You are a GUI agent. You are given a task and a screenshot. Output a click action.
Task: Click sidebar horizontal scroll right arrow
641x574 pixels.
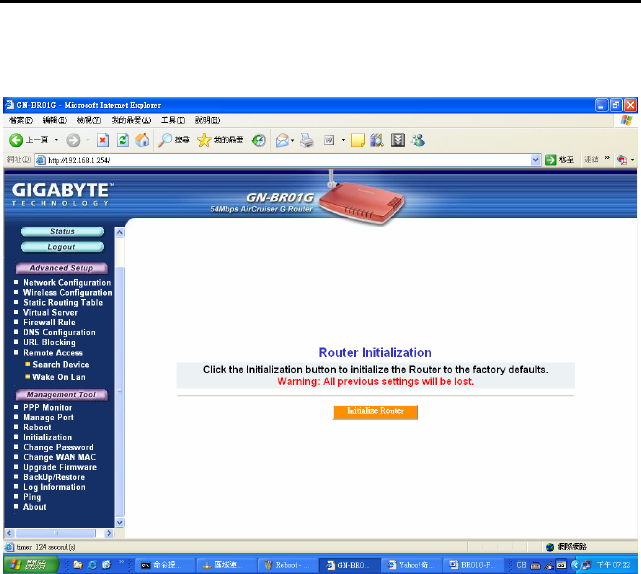pos(109,533)
